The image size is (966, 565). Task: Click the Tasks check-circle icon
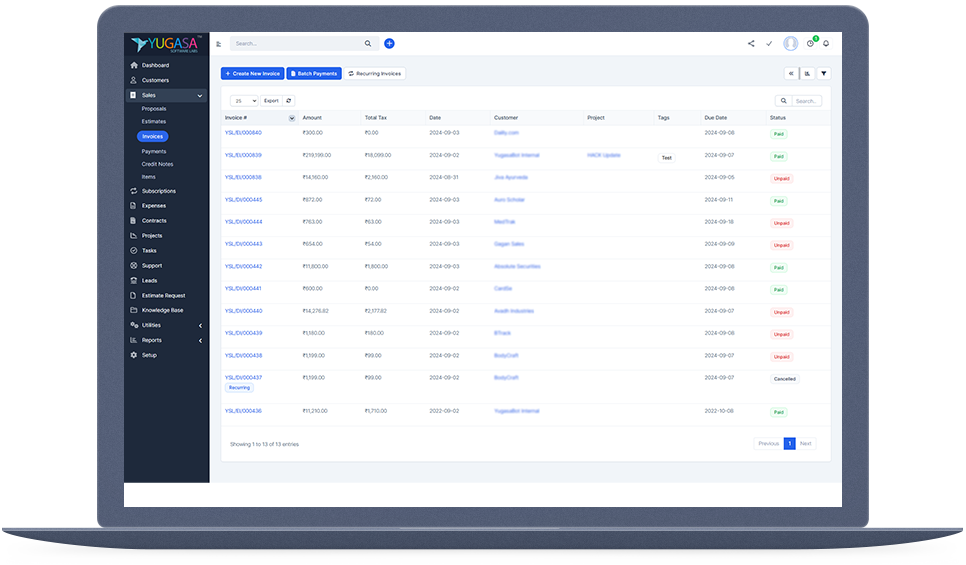pos(134,251)
